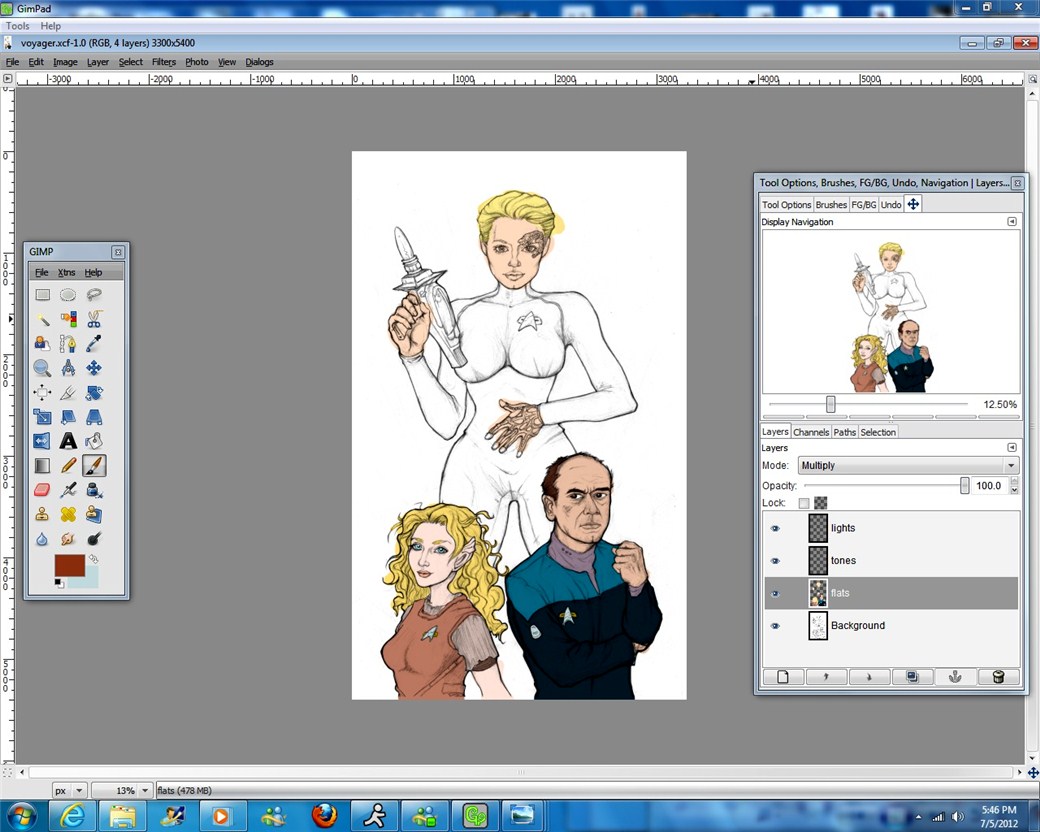
Task: Select the Shear tool
Action: point(68,417)
